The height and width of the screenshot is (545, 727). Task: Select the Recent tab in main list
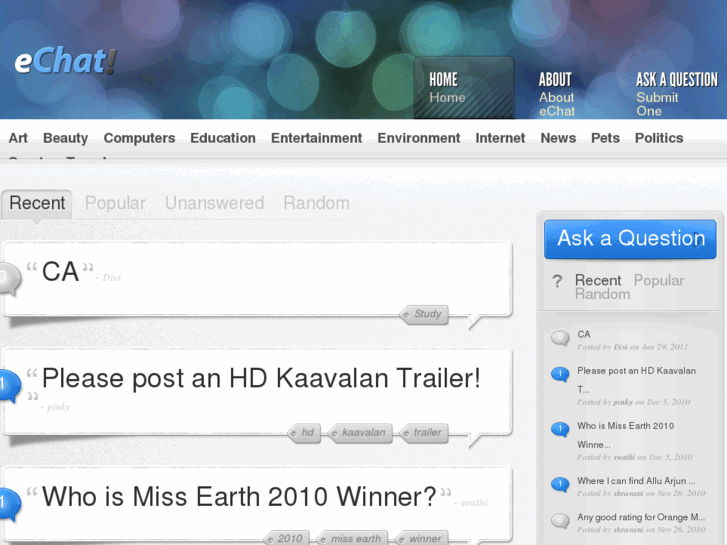37,203
